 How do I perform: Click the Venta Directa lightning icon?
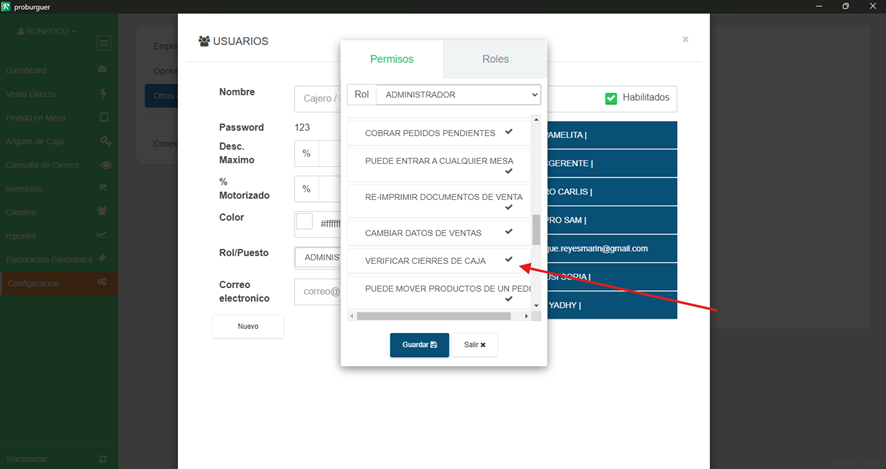tap(103, 94)
